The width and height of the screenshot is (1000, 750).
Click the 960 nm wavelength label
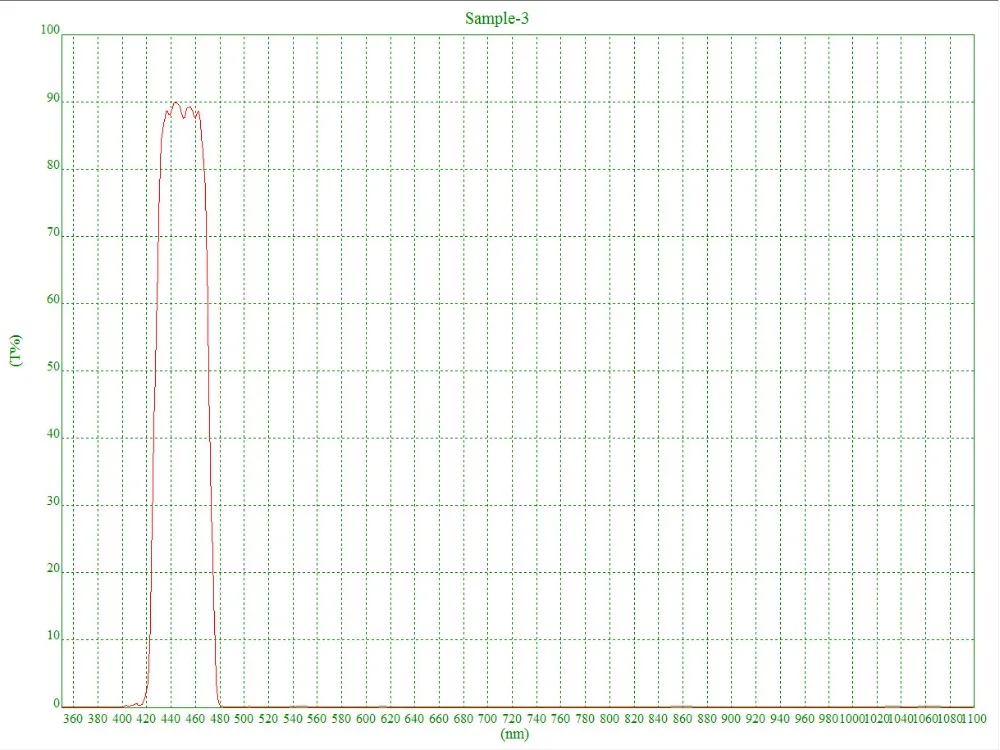[804, 719]
